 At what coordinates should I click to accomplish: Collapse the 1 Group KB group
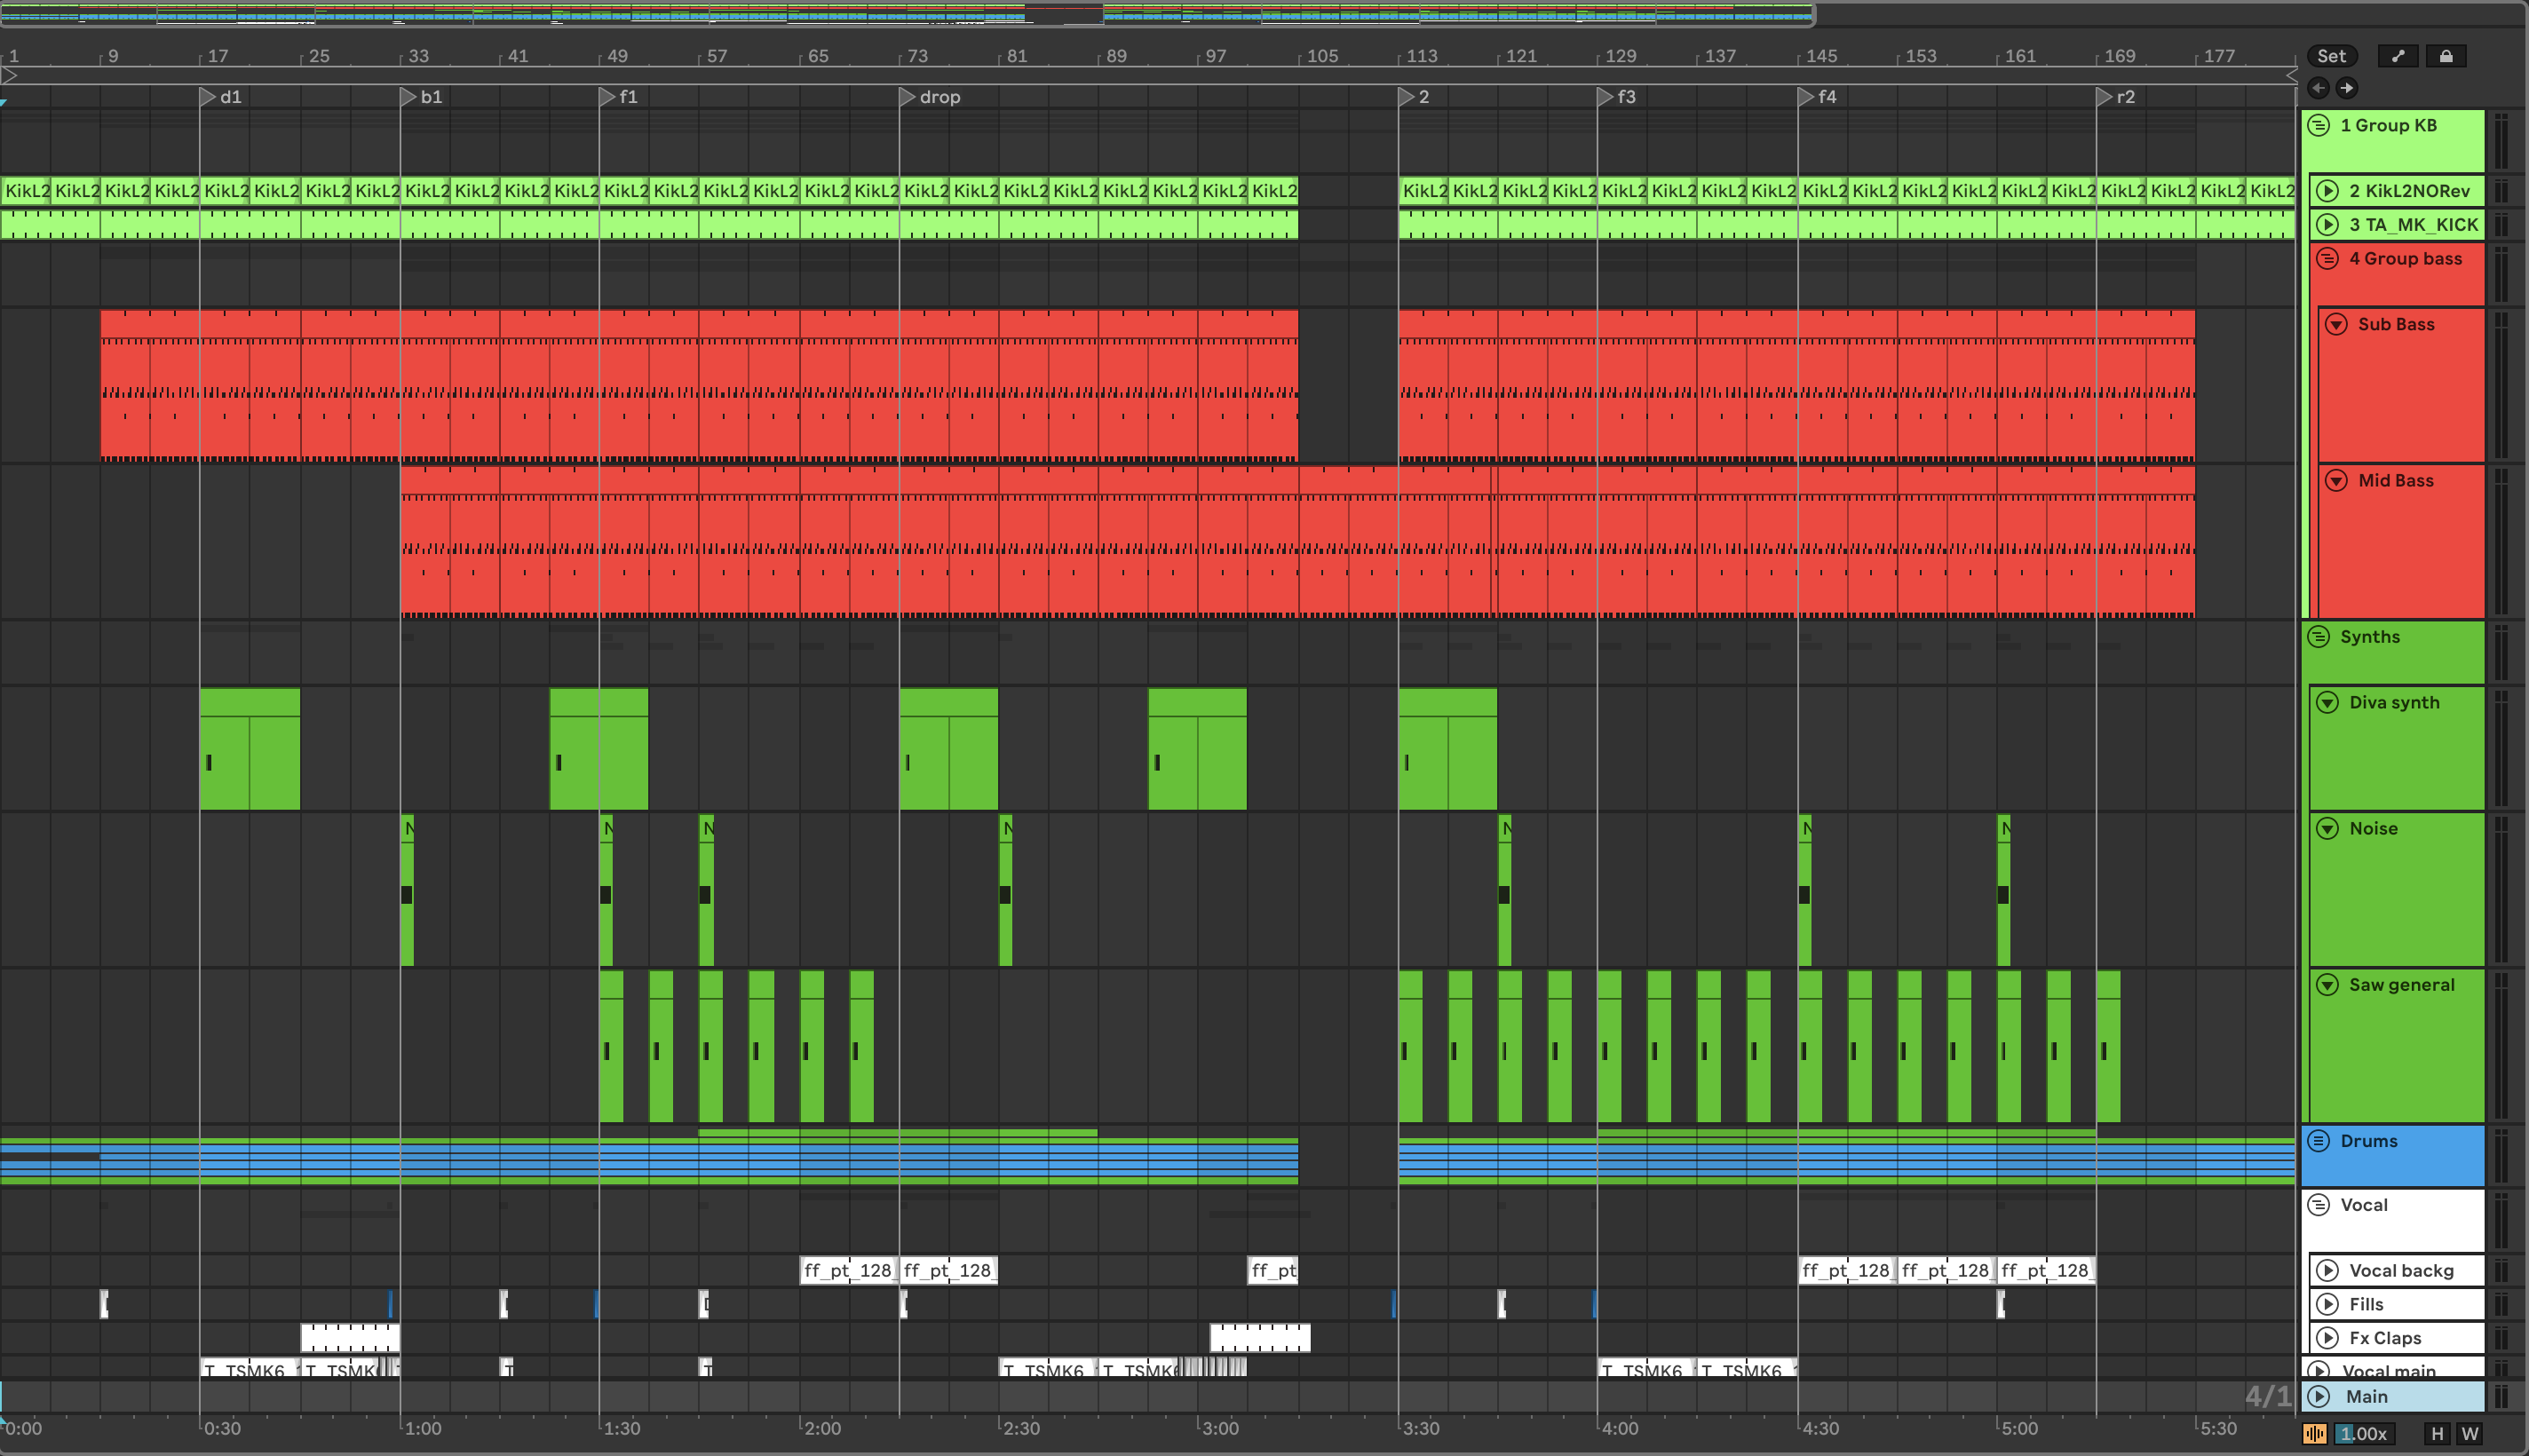point(2319,125)
